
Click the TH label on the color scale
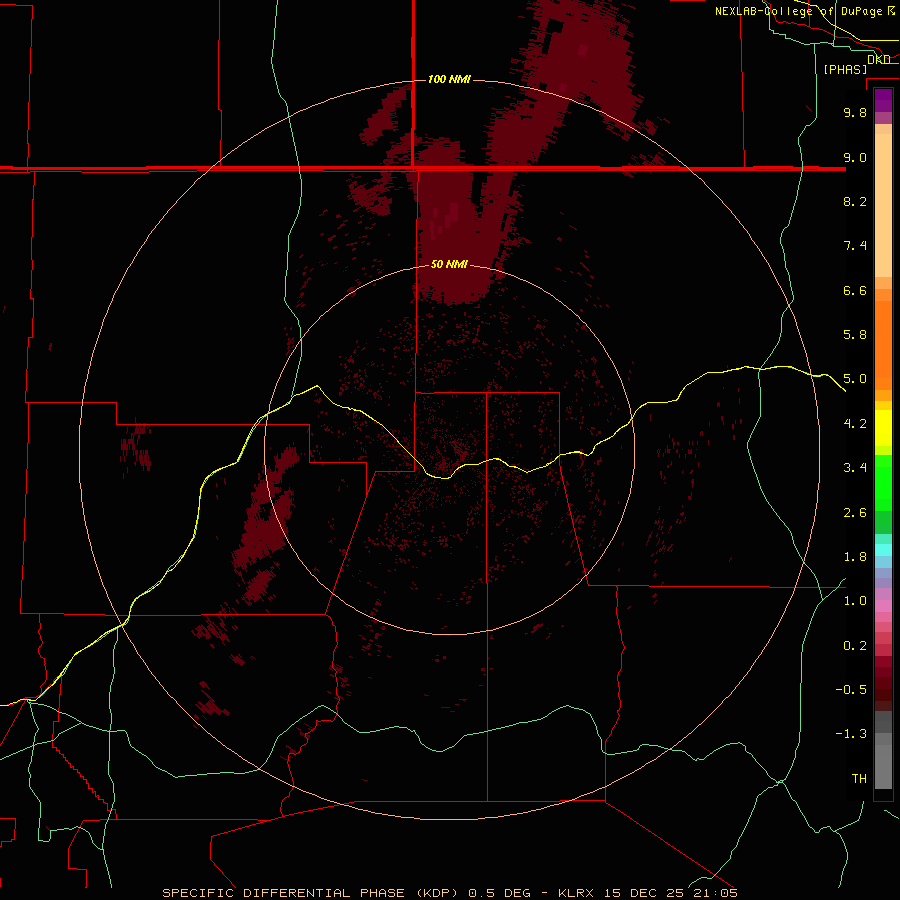[859, 779]
